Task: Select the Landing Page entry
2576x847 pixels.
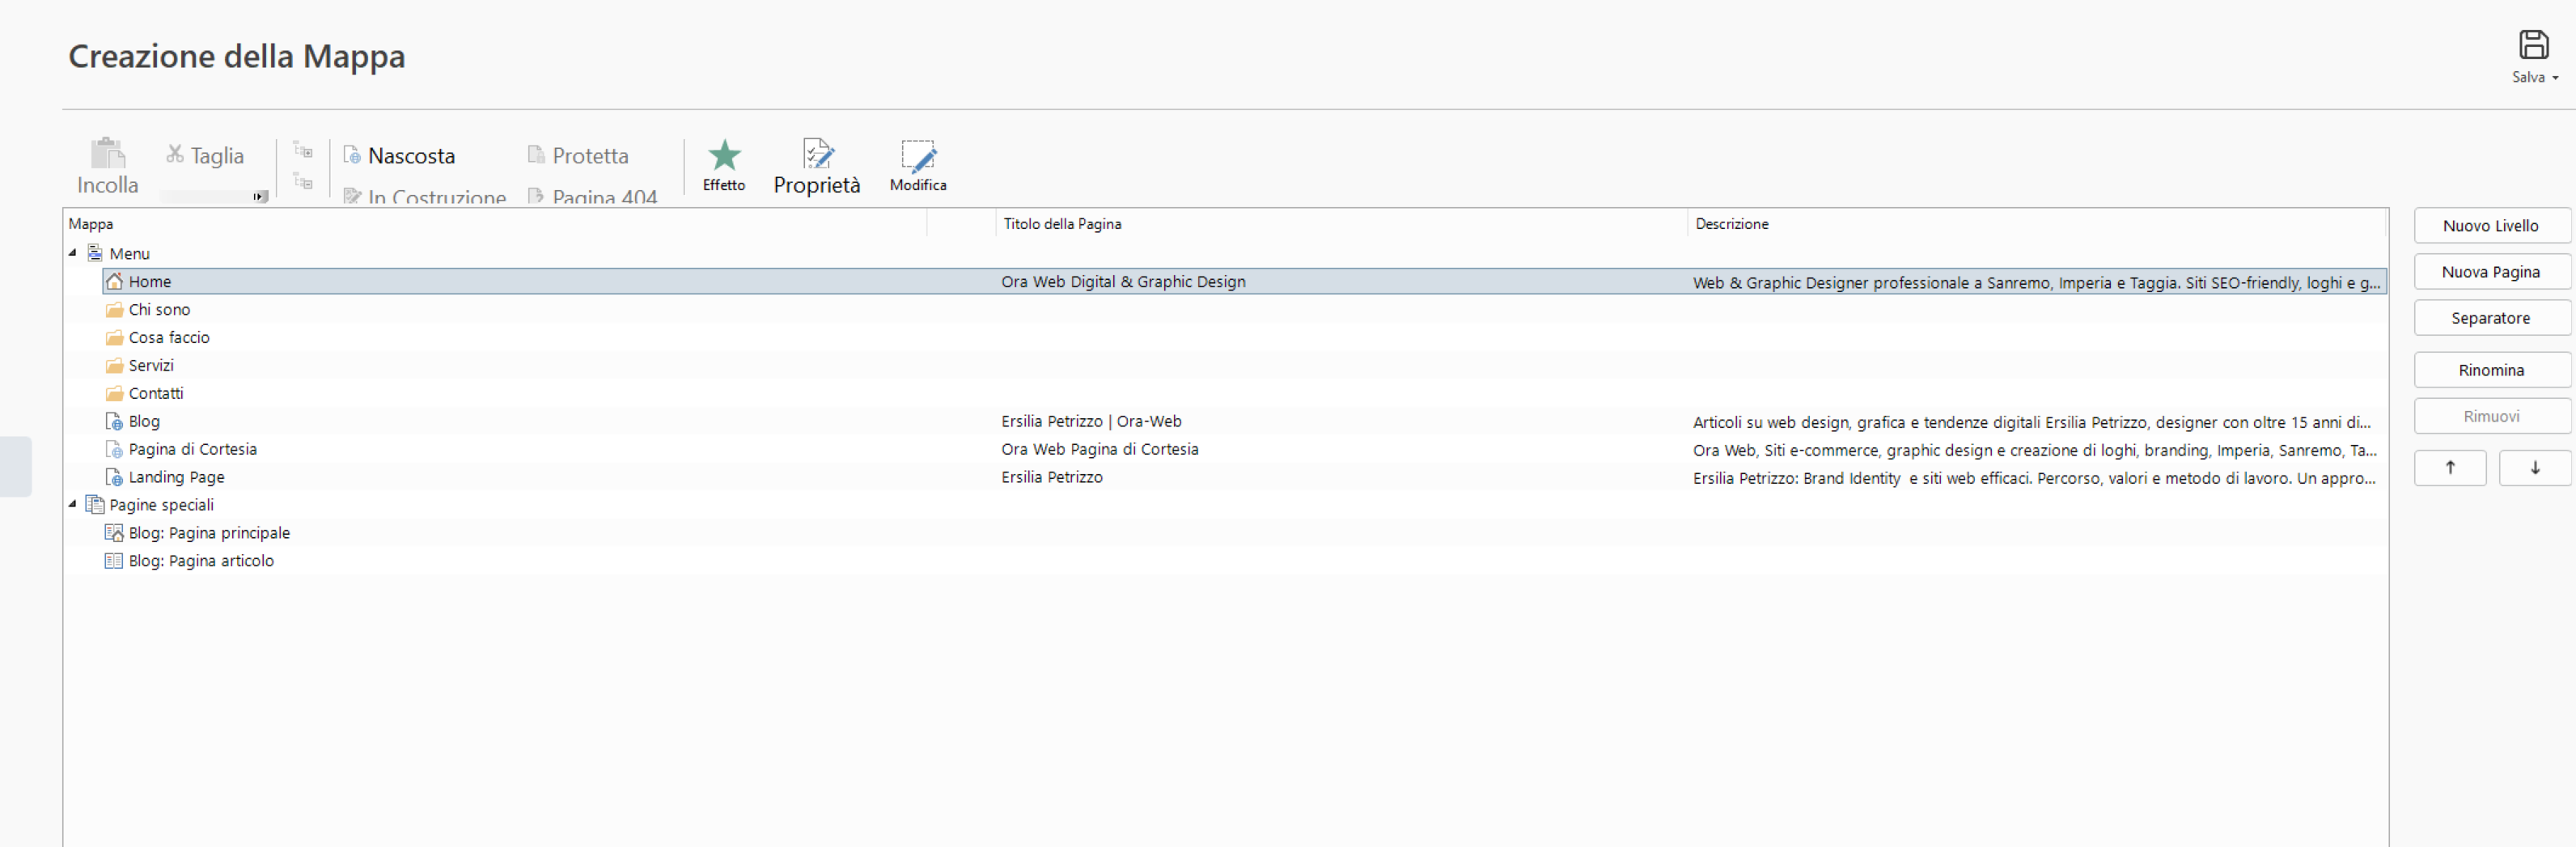Action: [176, 478]
